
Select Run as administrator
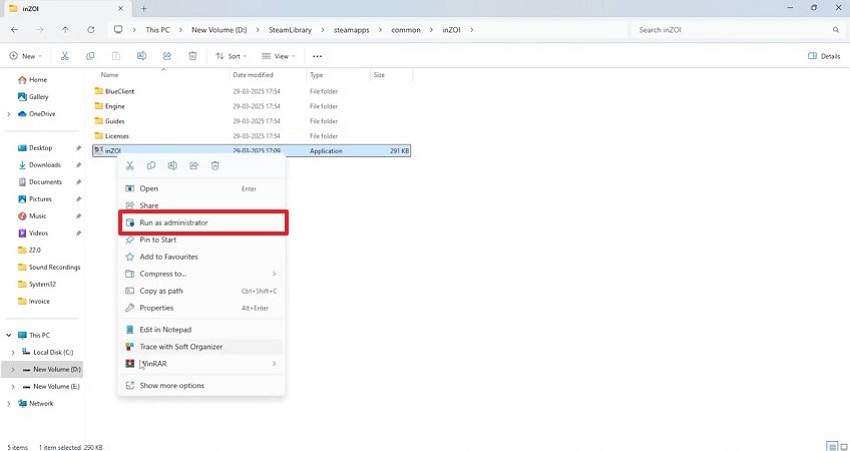point(202,223)
